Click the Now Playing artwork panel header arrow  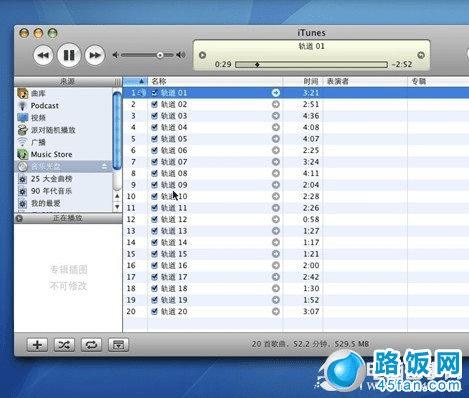point(19,218)
